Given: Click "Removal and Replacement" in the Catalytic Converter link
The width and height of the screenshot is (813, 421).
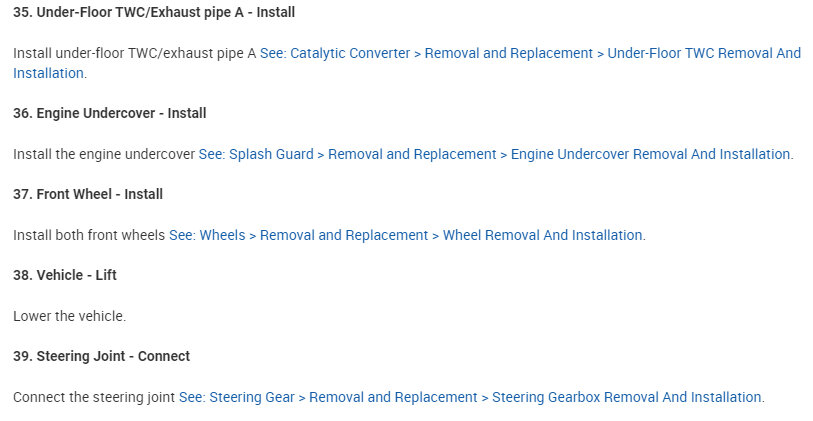Looking at the screenshot, I should point(508,53).
